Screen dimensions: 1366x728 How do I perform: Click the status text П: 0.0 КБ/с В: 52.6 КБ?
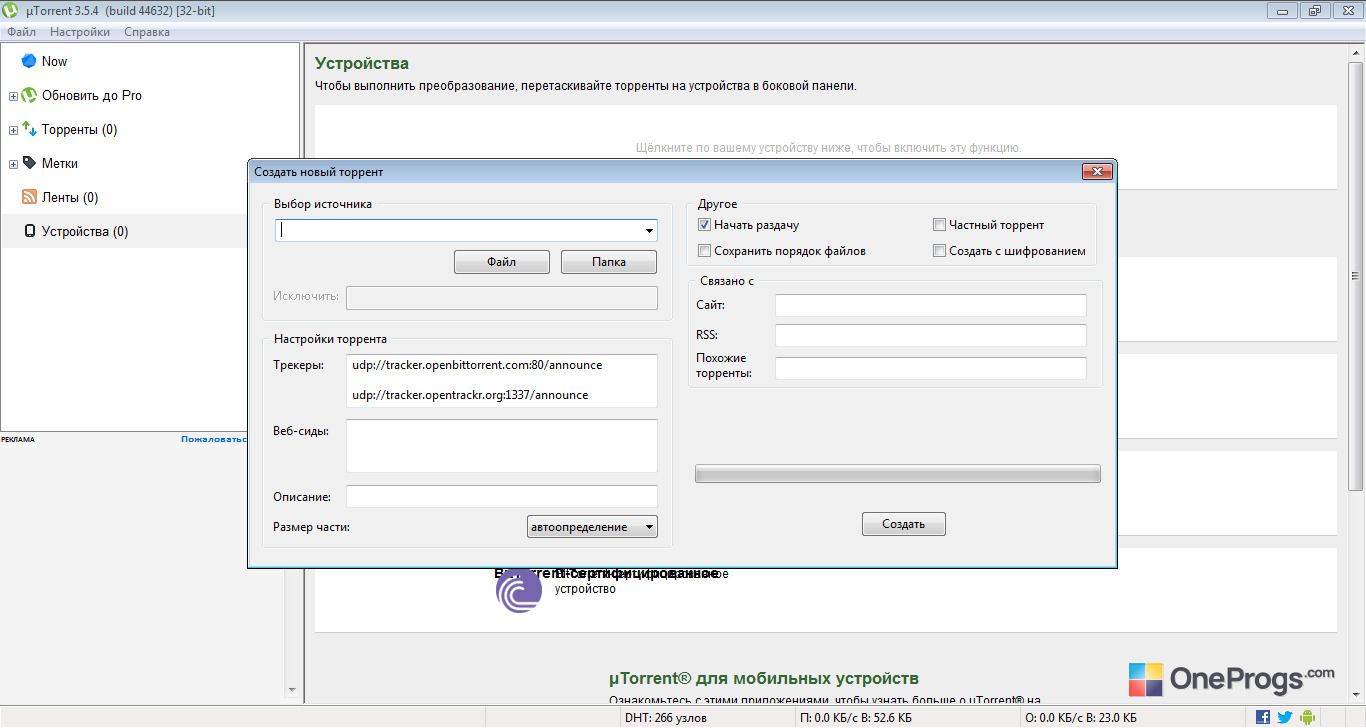tap(856, 718)
